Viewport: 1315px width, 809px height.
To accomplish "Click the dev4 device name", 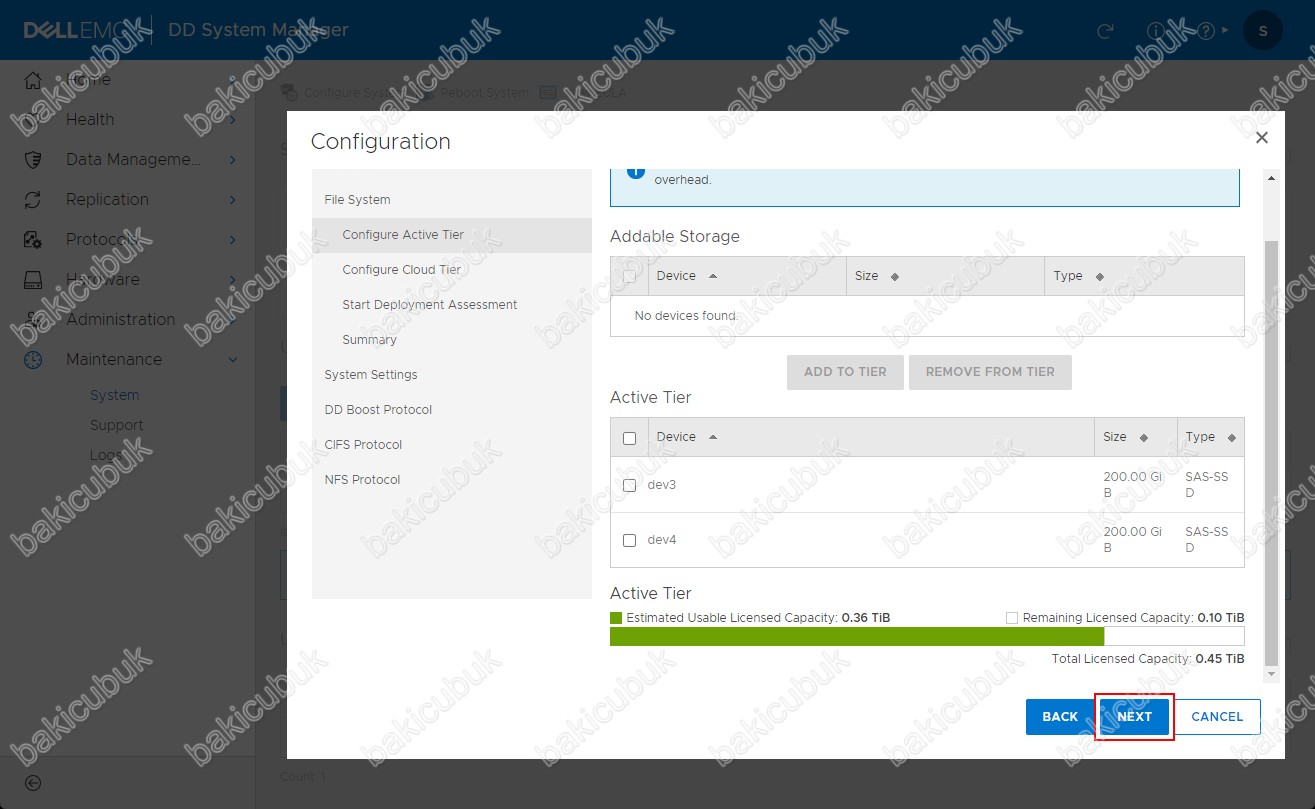I will coord(662,540).
